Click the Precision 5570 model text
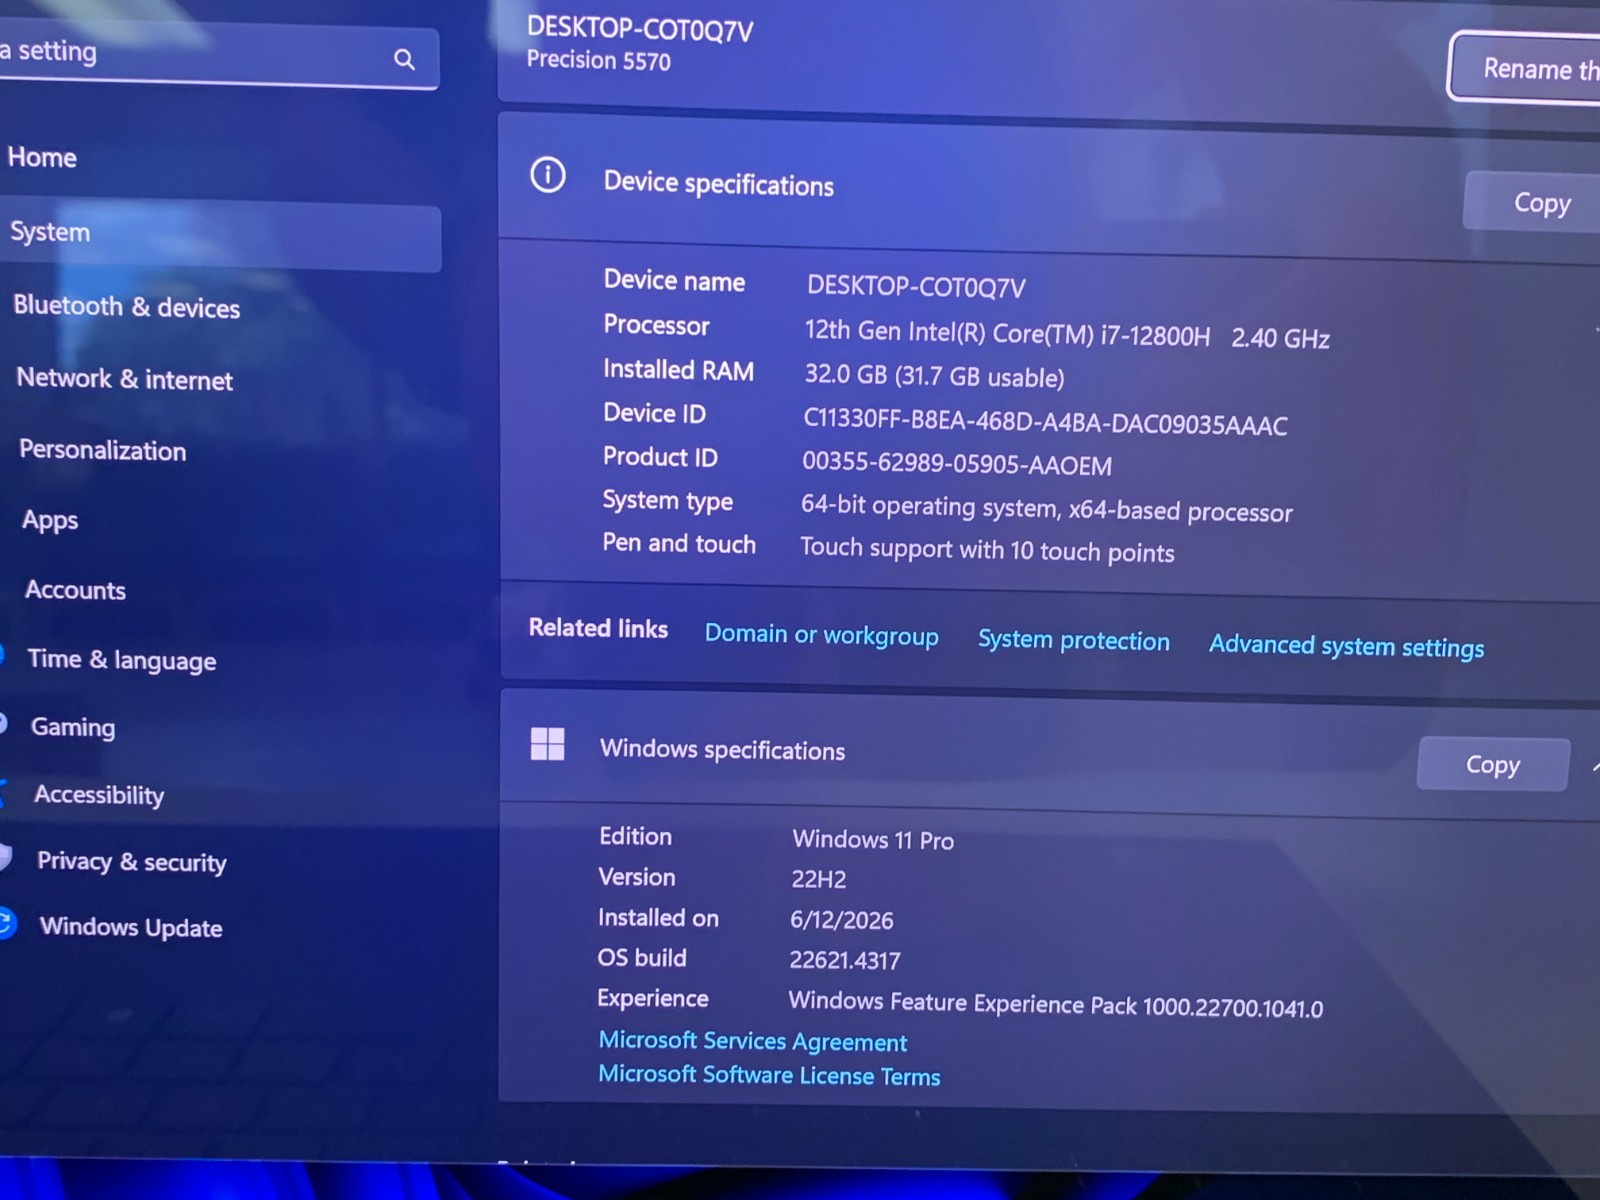 598,61
